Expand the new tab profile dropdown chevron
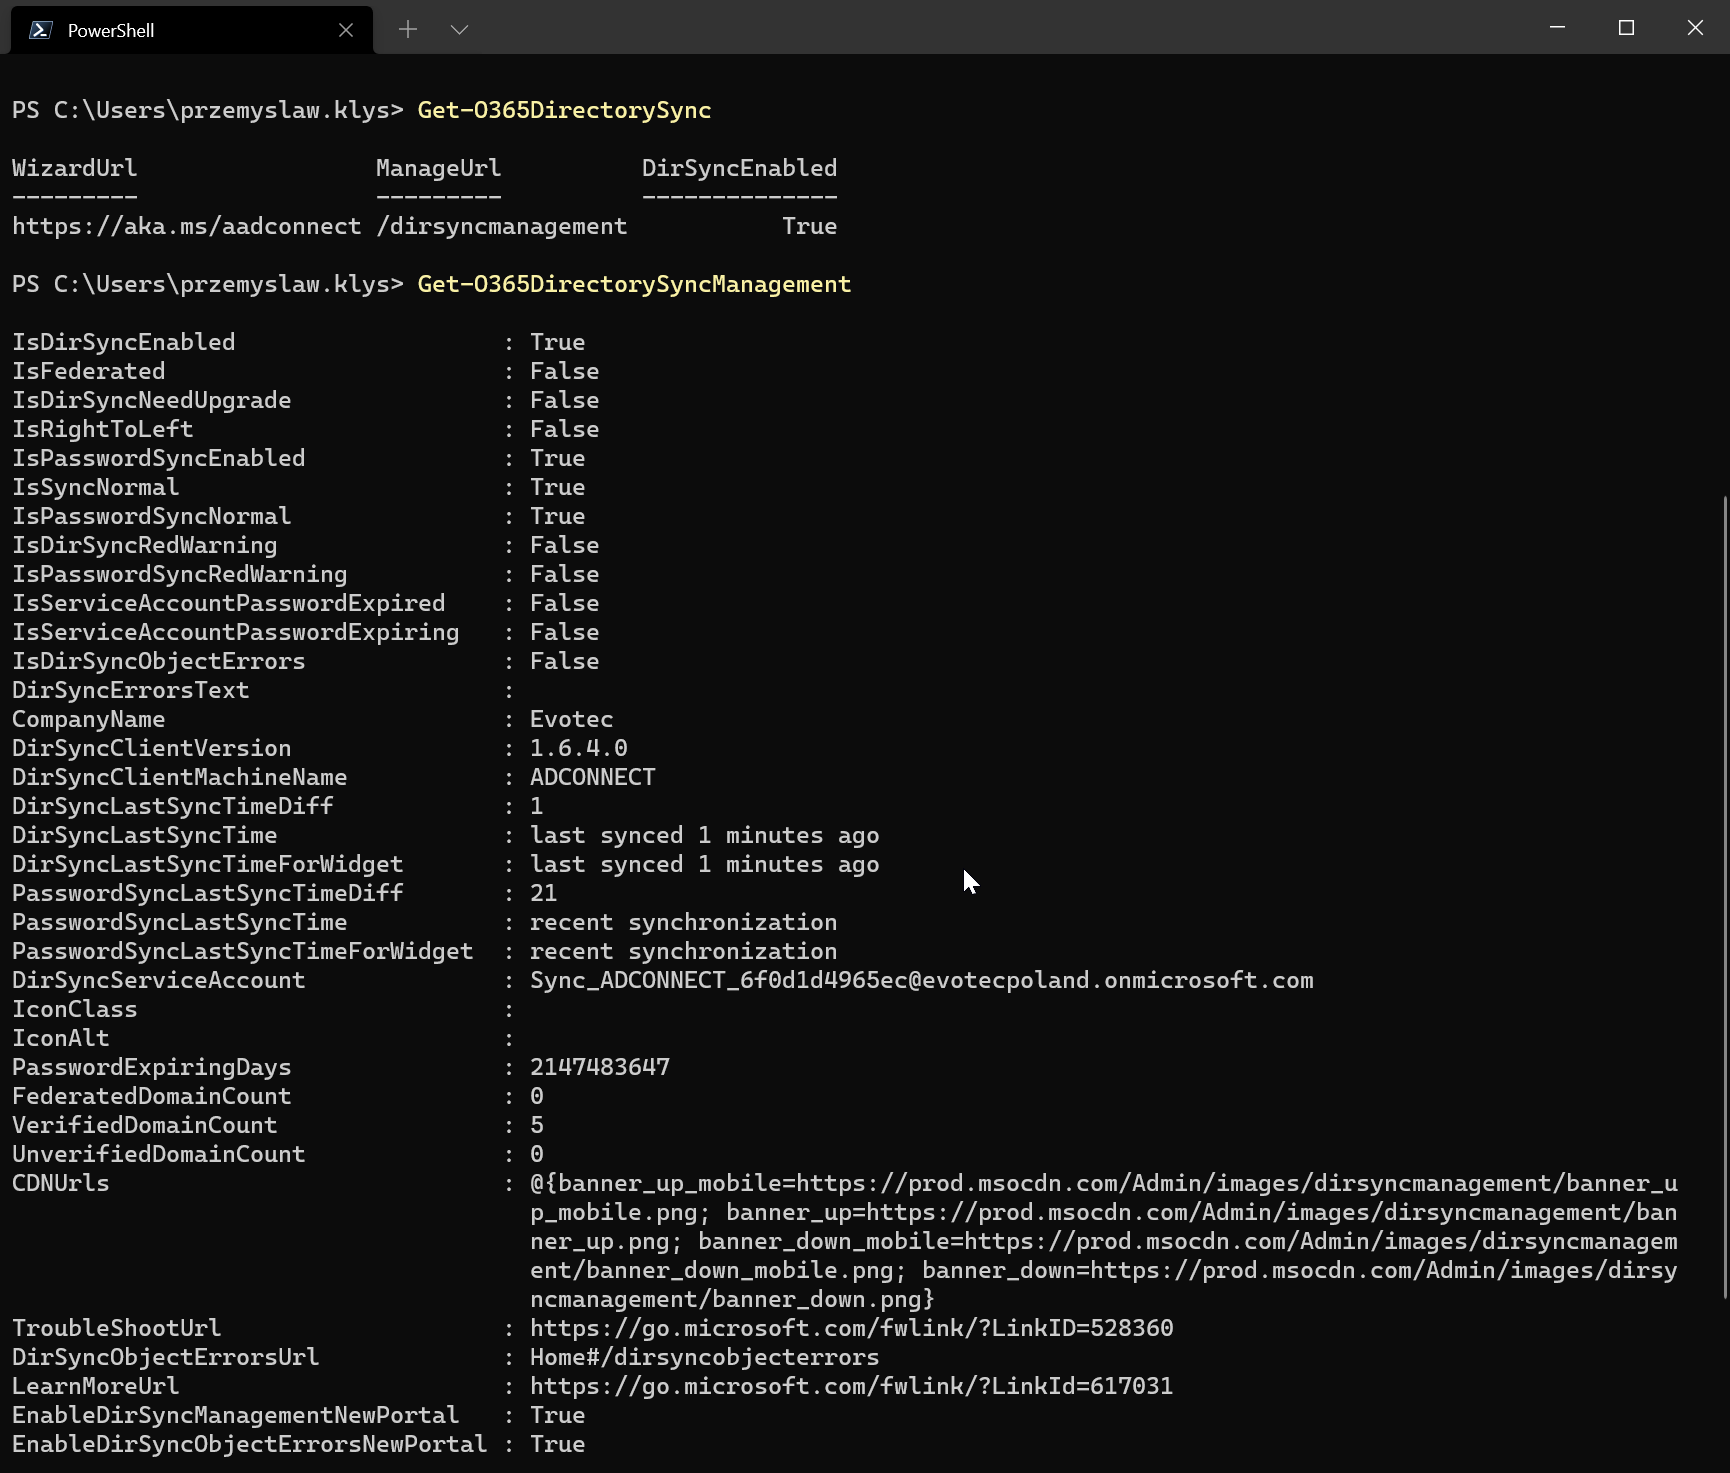The height and width of the screenshot is (1473, 1730). (x=460, y=30)
